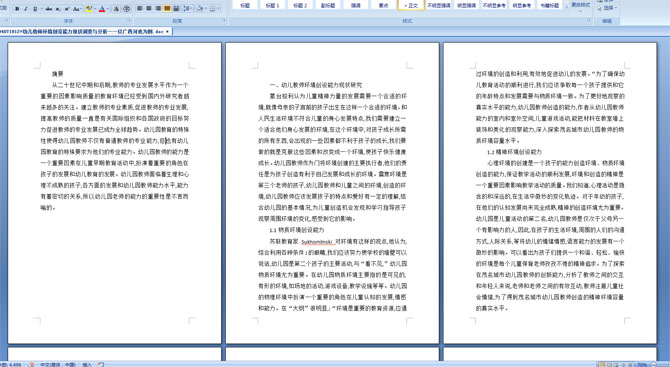Apply superscript formatting
This screenshot has height=367, width=670.
point(67,9)
